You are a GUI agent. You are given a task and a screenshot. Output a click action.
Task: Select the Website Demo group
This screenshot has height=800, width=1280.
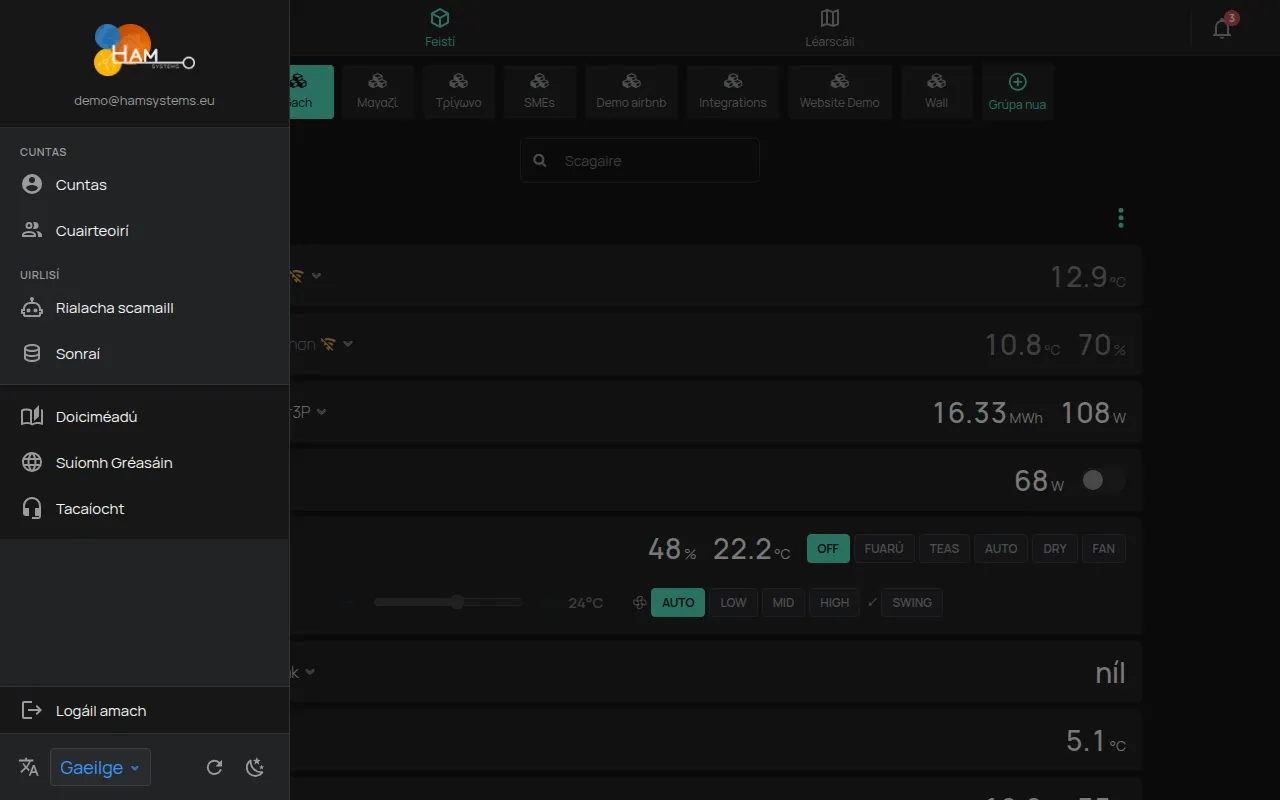coord(840,92)
